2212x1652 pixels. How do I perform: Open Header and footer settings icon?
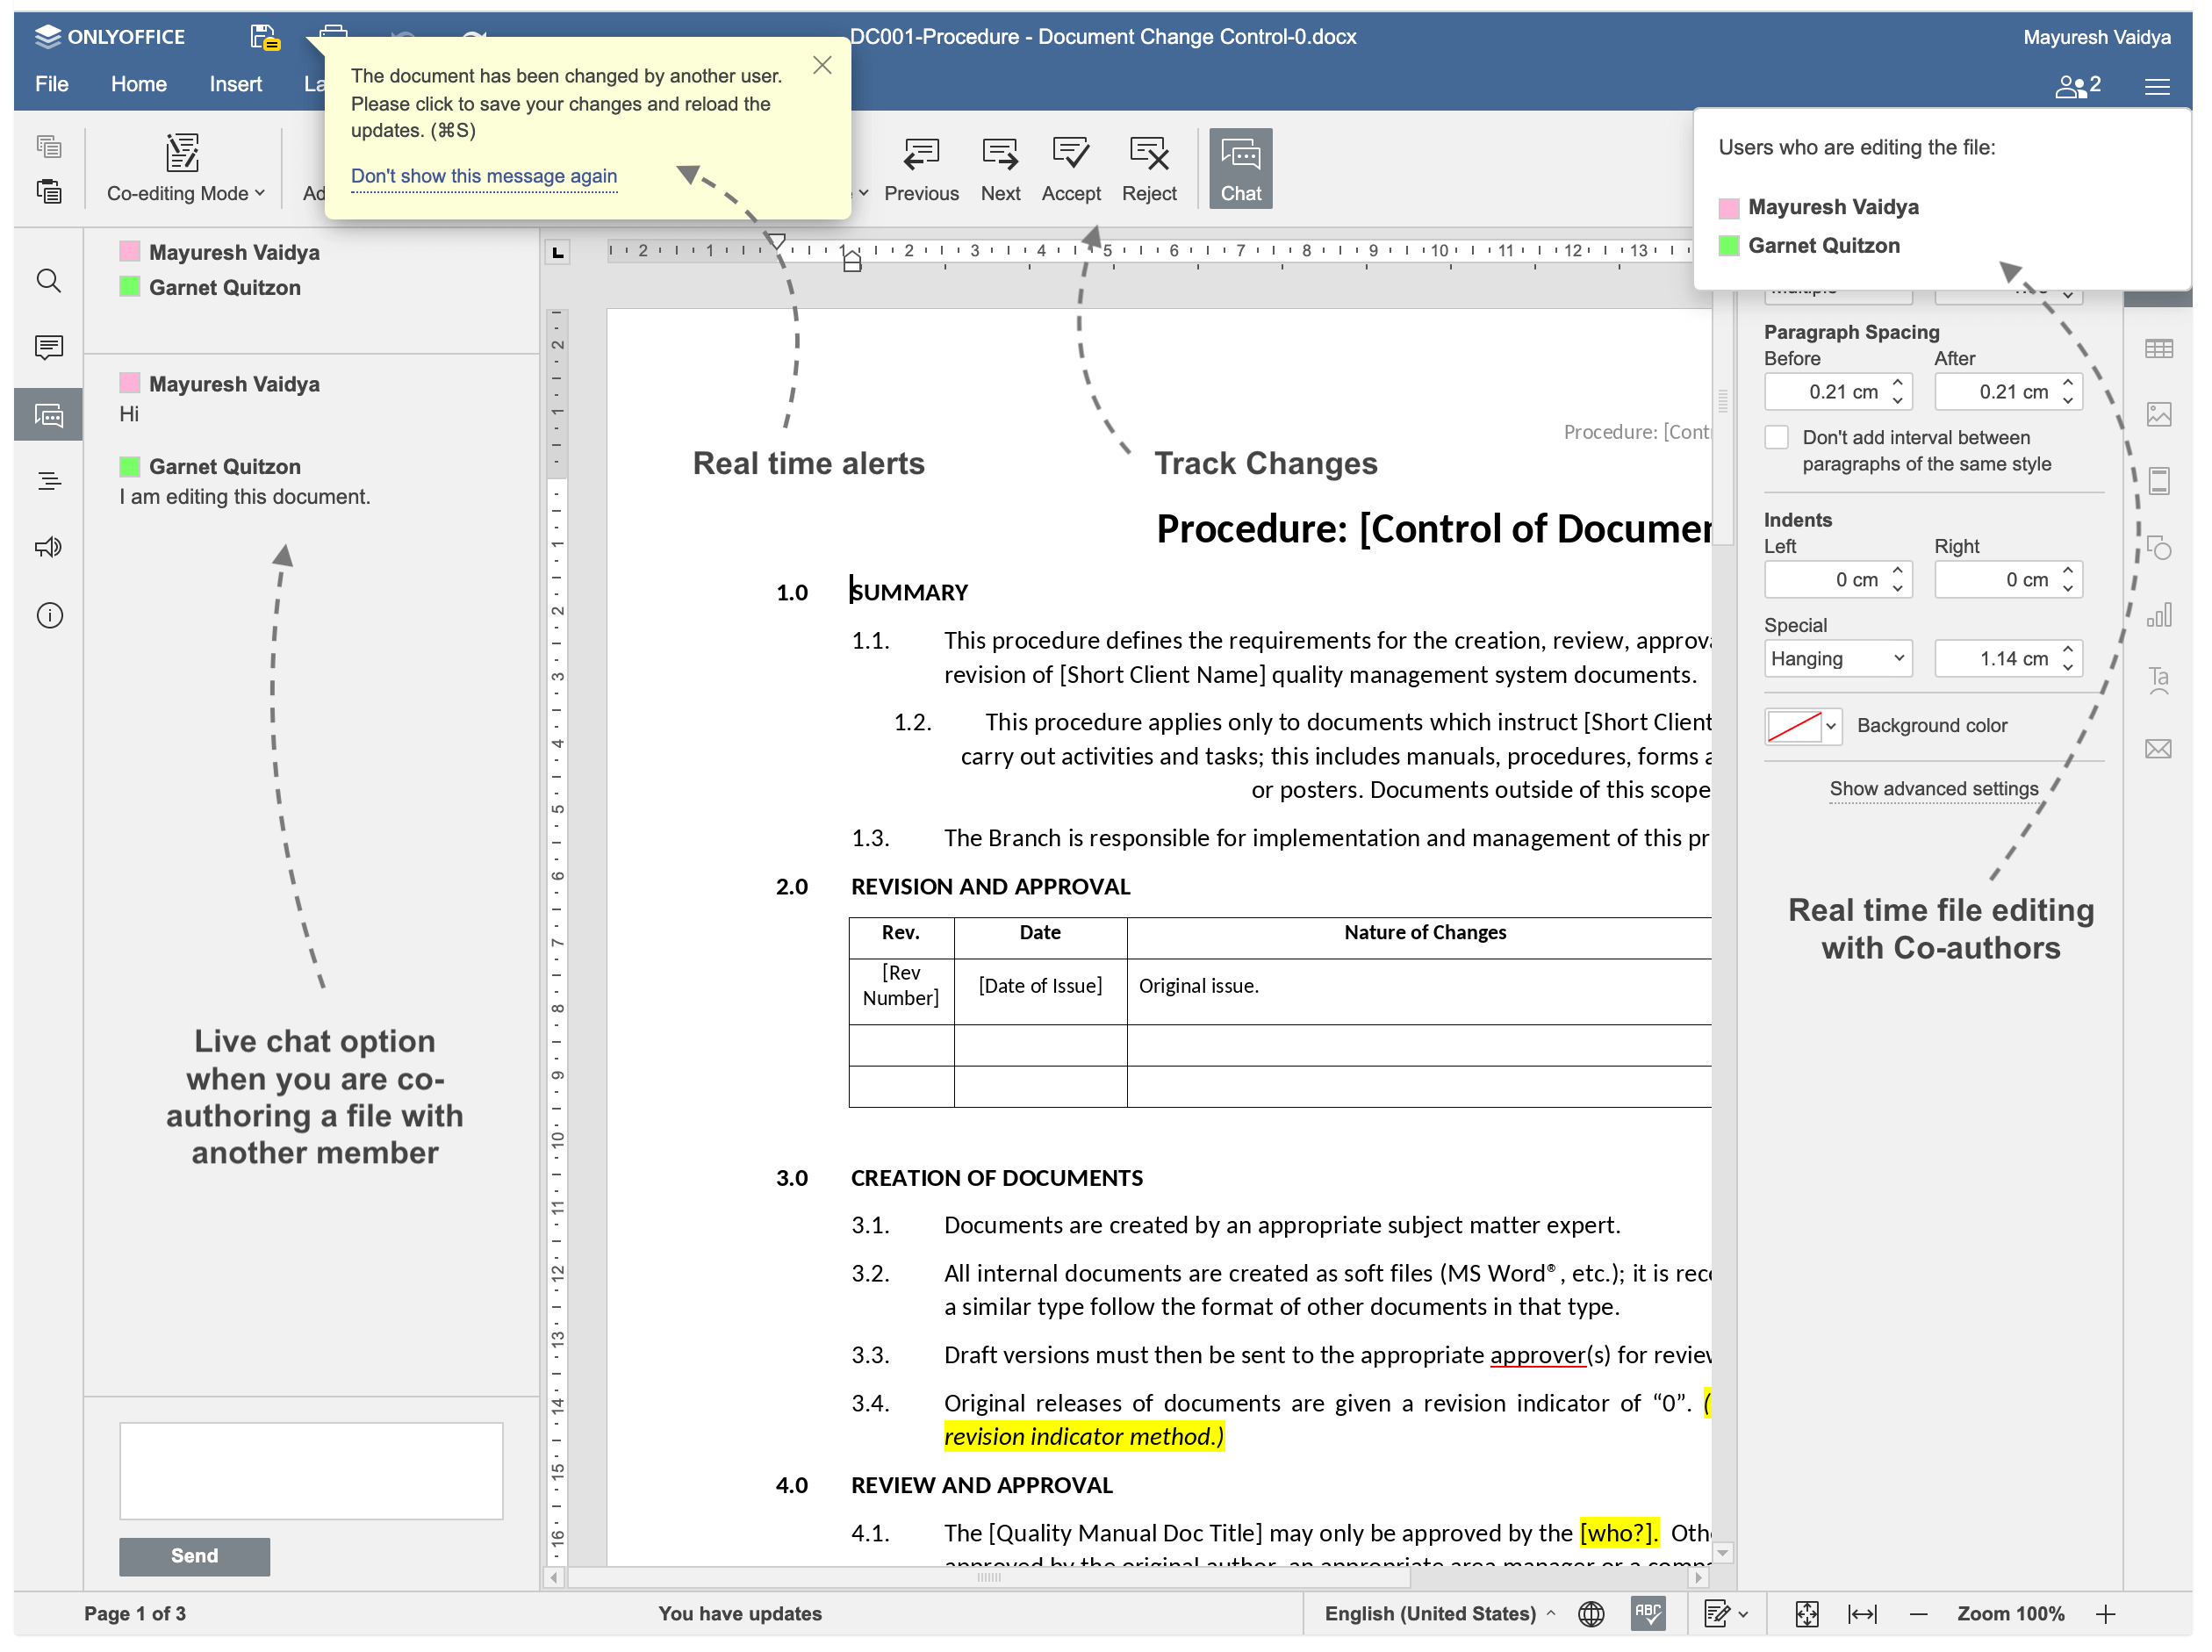click(x=2158, y=481)
